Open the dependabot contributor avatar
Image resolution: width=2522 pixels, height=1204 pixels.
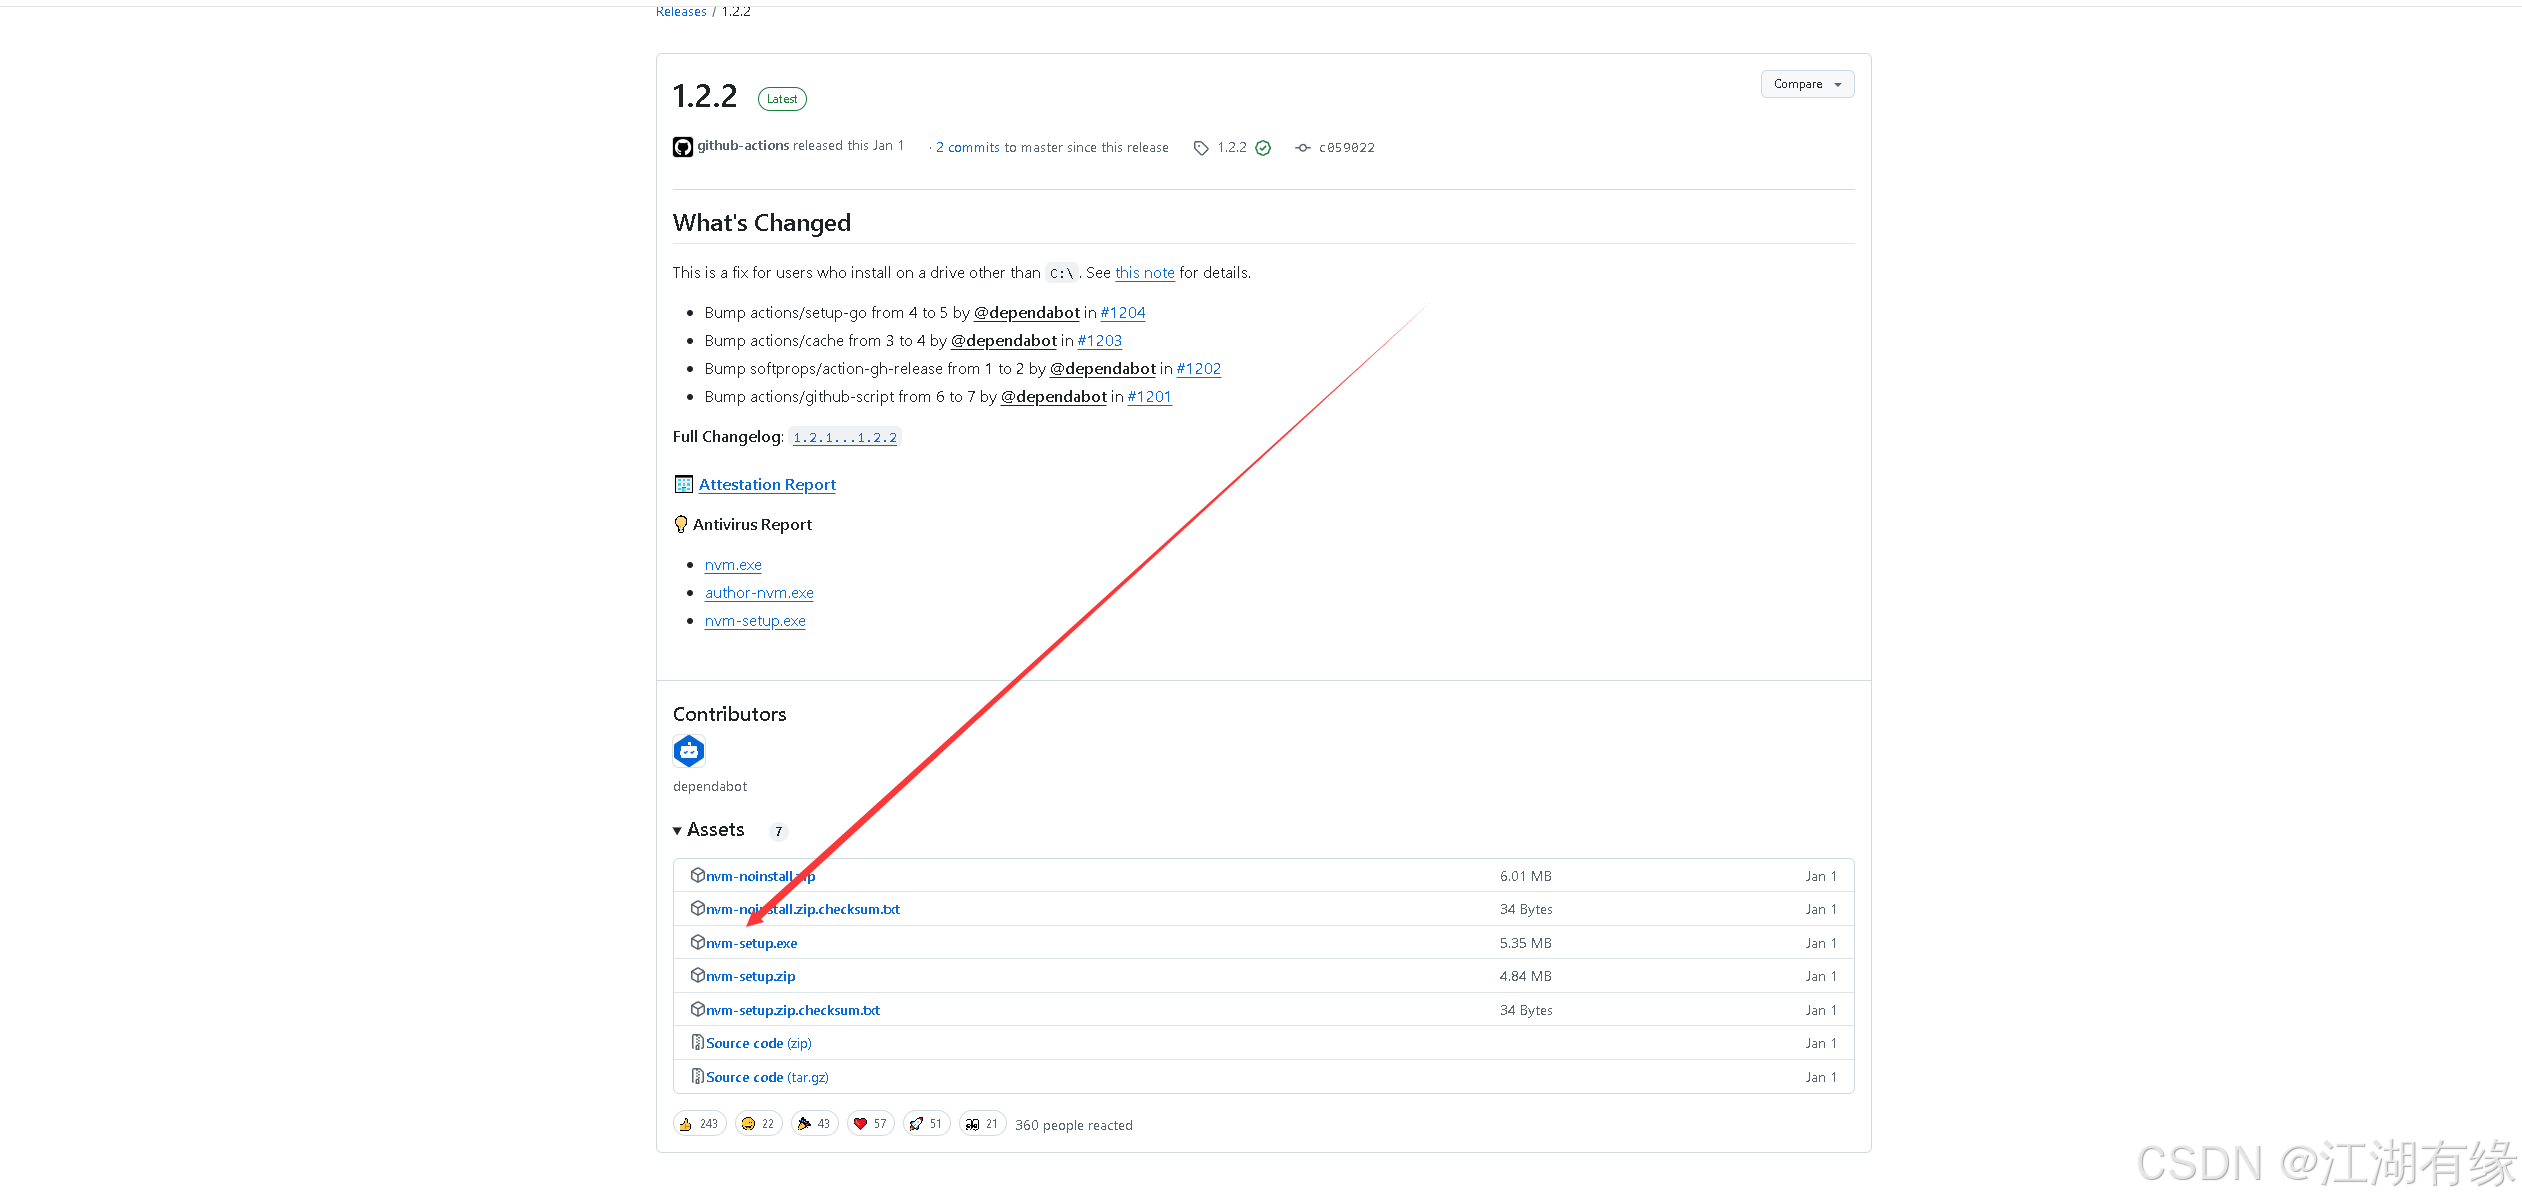[x=689, y=751]
